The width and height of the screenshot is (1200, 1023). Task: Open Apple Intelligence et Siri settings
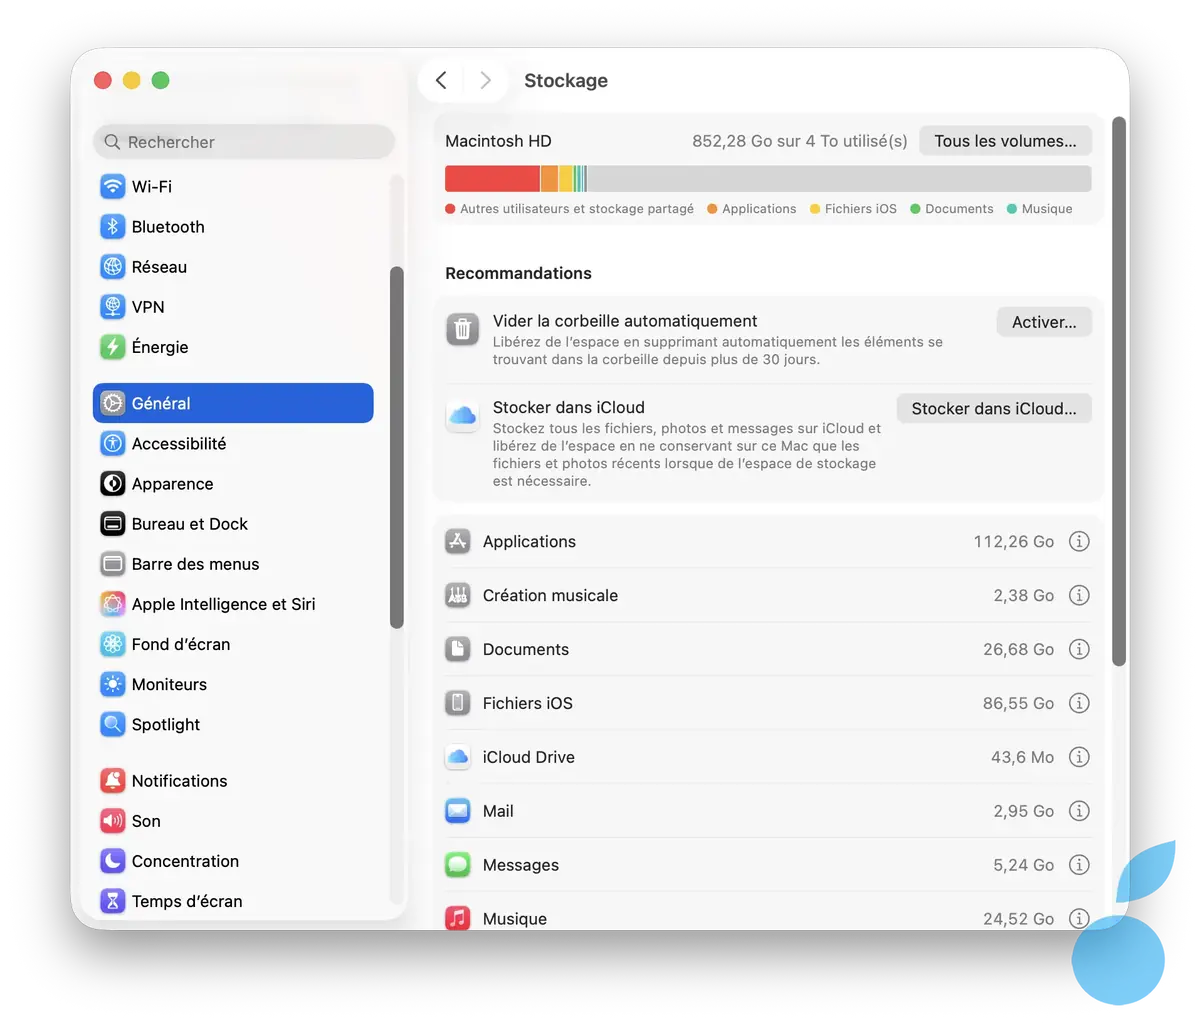pyautogui.click(x=223, y=604)
